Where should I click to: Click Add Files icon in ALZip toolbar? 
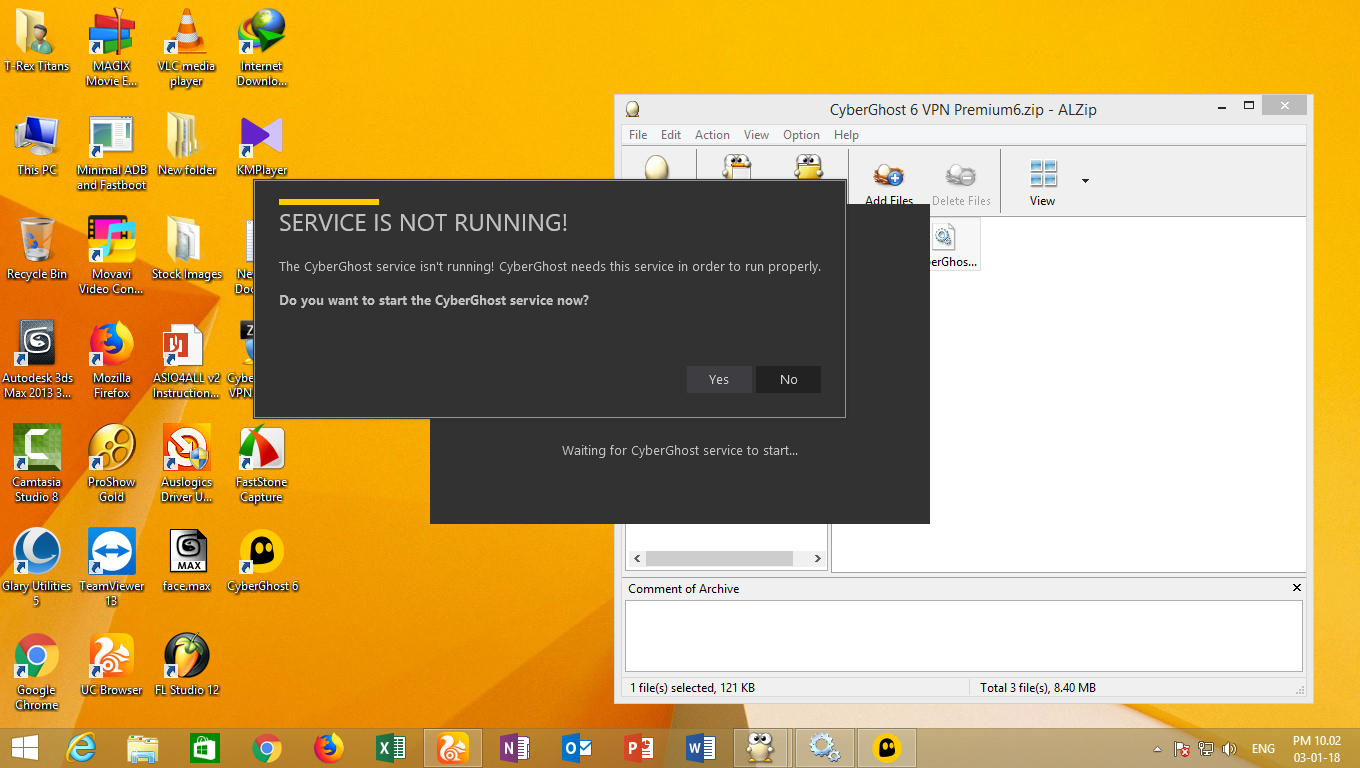[x=888, y=182]
